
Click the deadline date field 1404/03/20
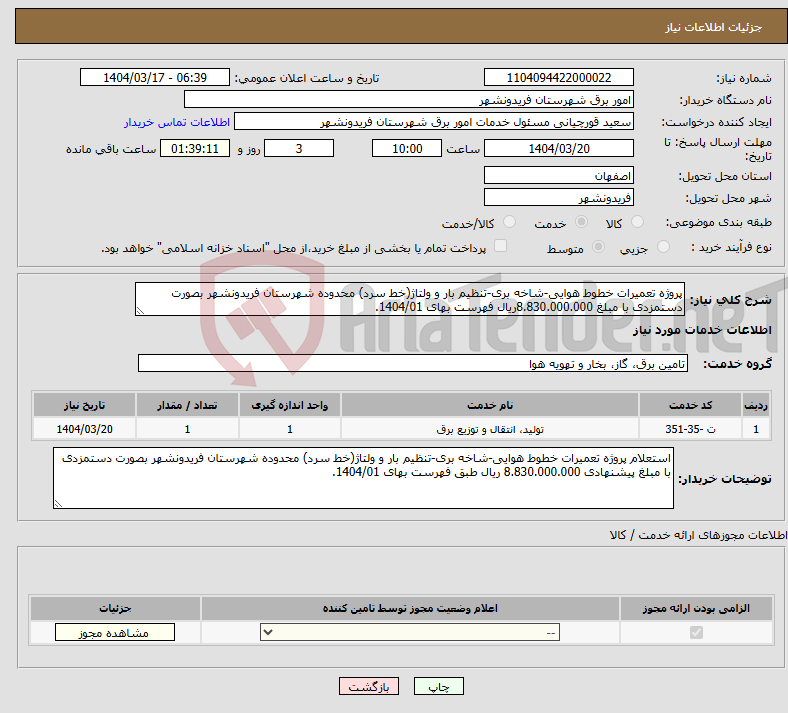tap(558, 148)
